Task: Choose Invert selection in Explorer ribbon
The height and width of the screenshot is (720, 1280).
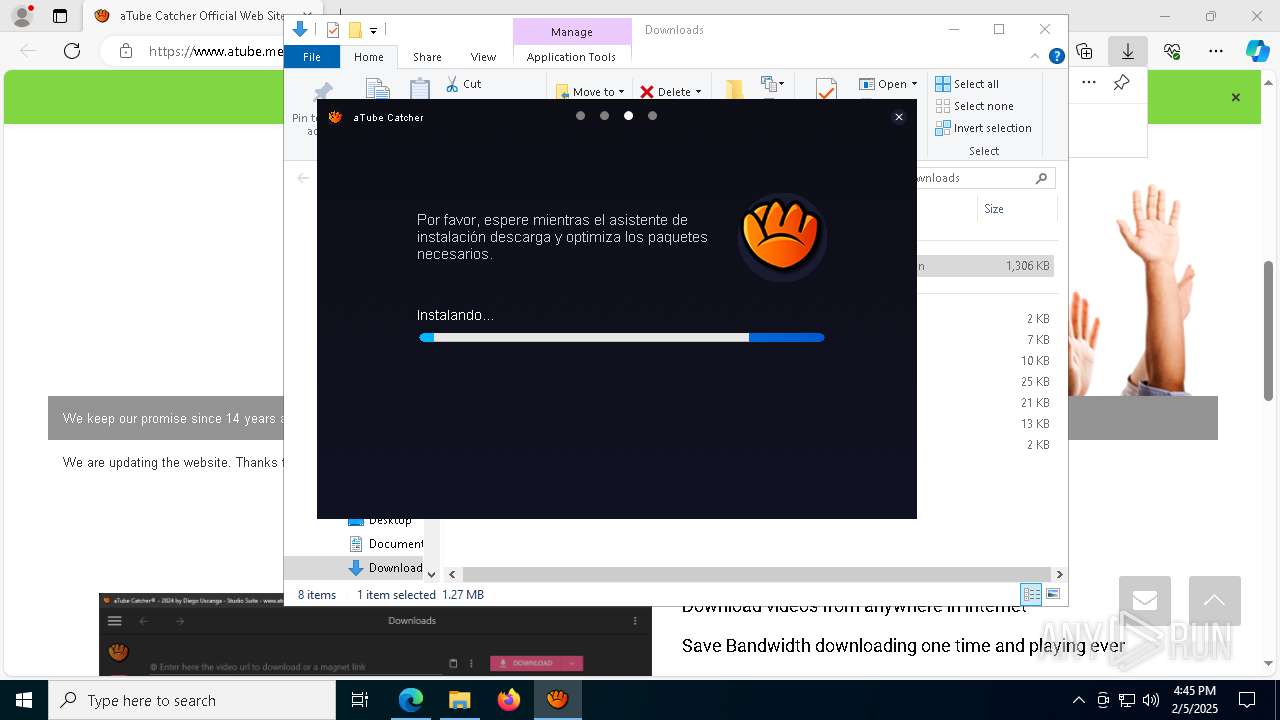Action: coord(984,128)
